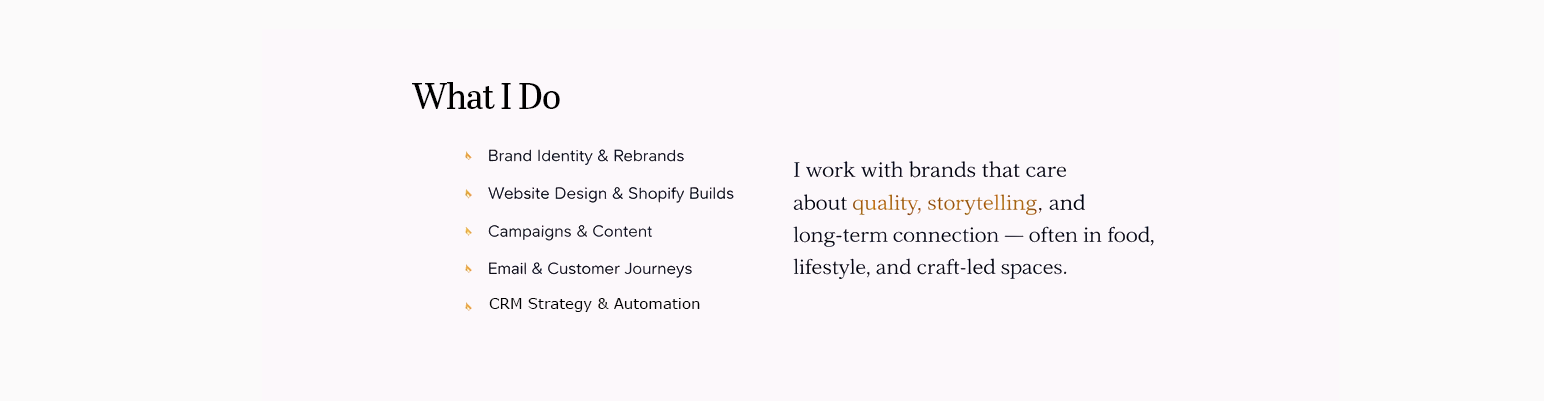Click 'often in food,' in the description
The height and width of the screenshot is (401, 1544).
click(1091, 236)
